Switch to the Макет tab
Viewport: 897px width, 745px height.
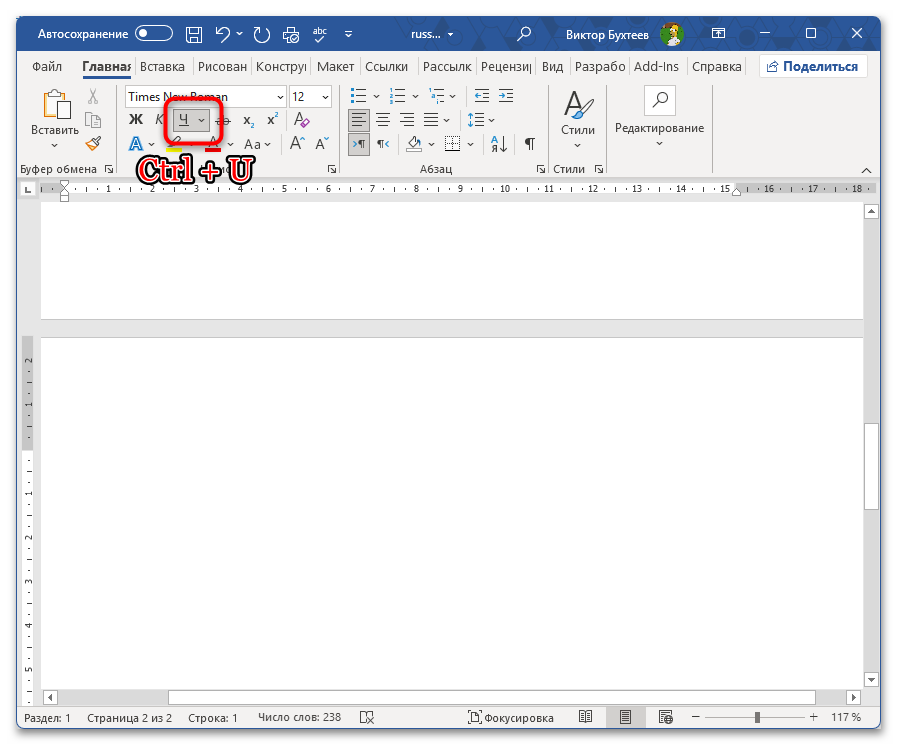[x=335, y=66]
